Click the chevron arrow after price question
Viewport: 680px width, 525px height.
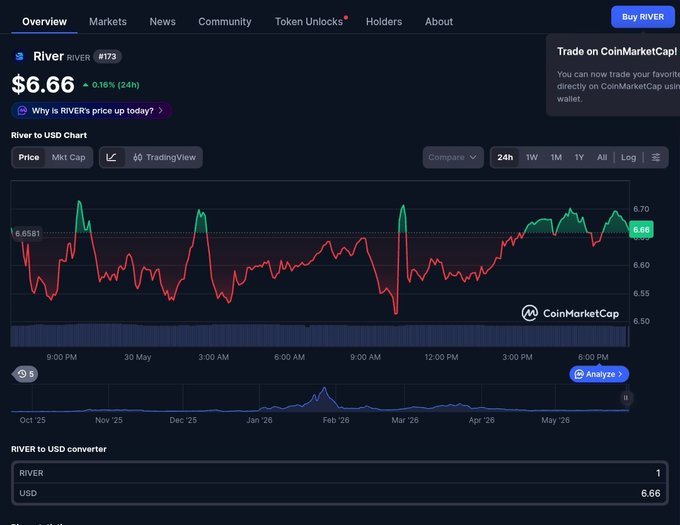point(161,111)
